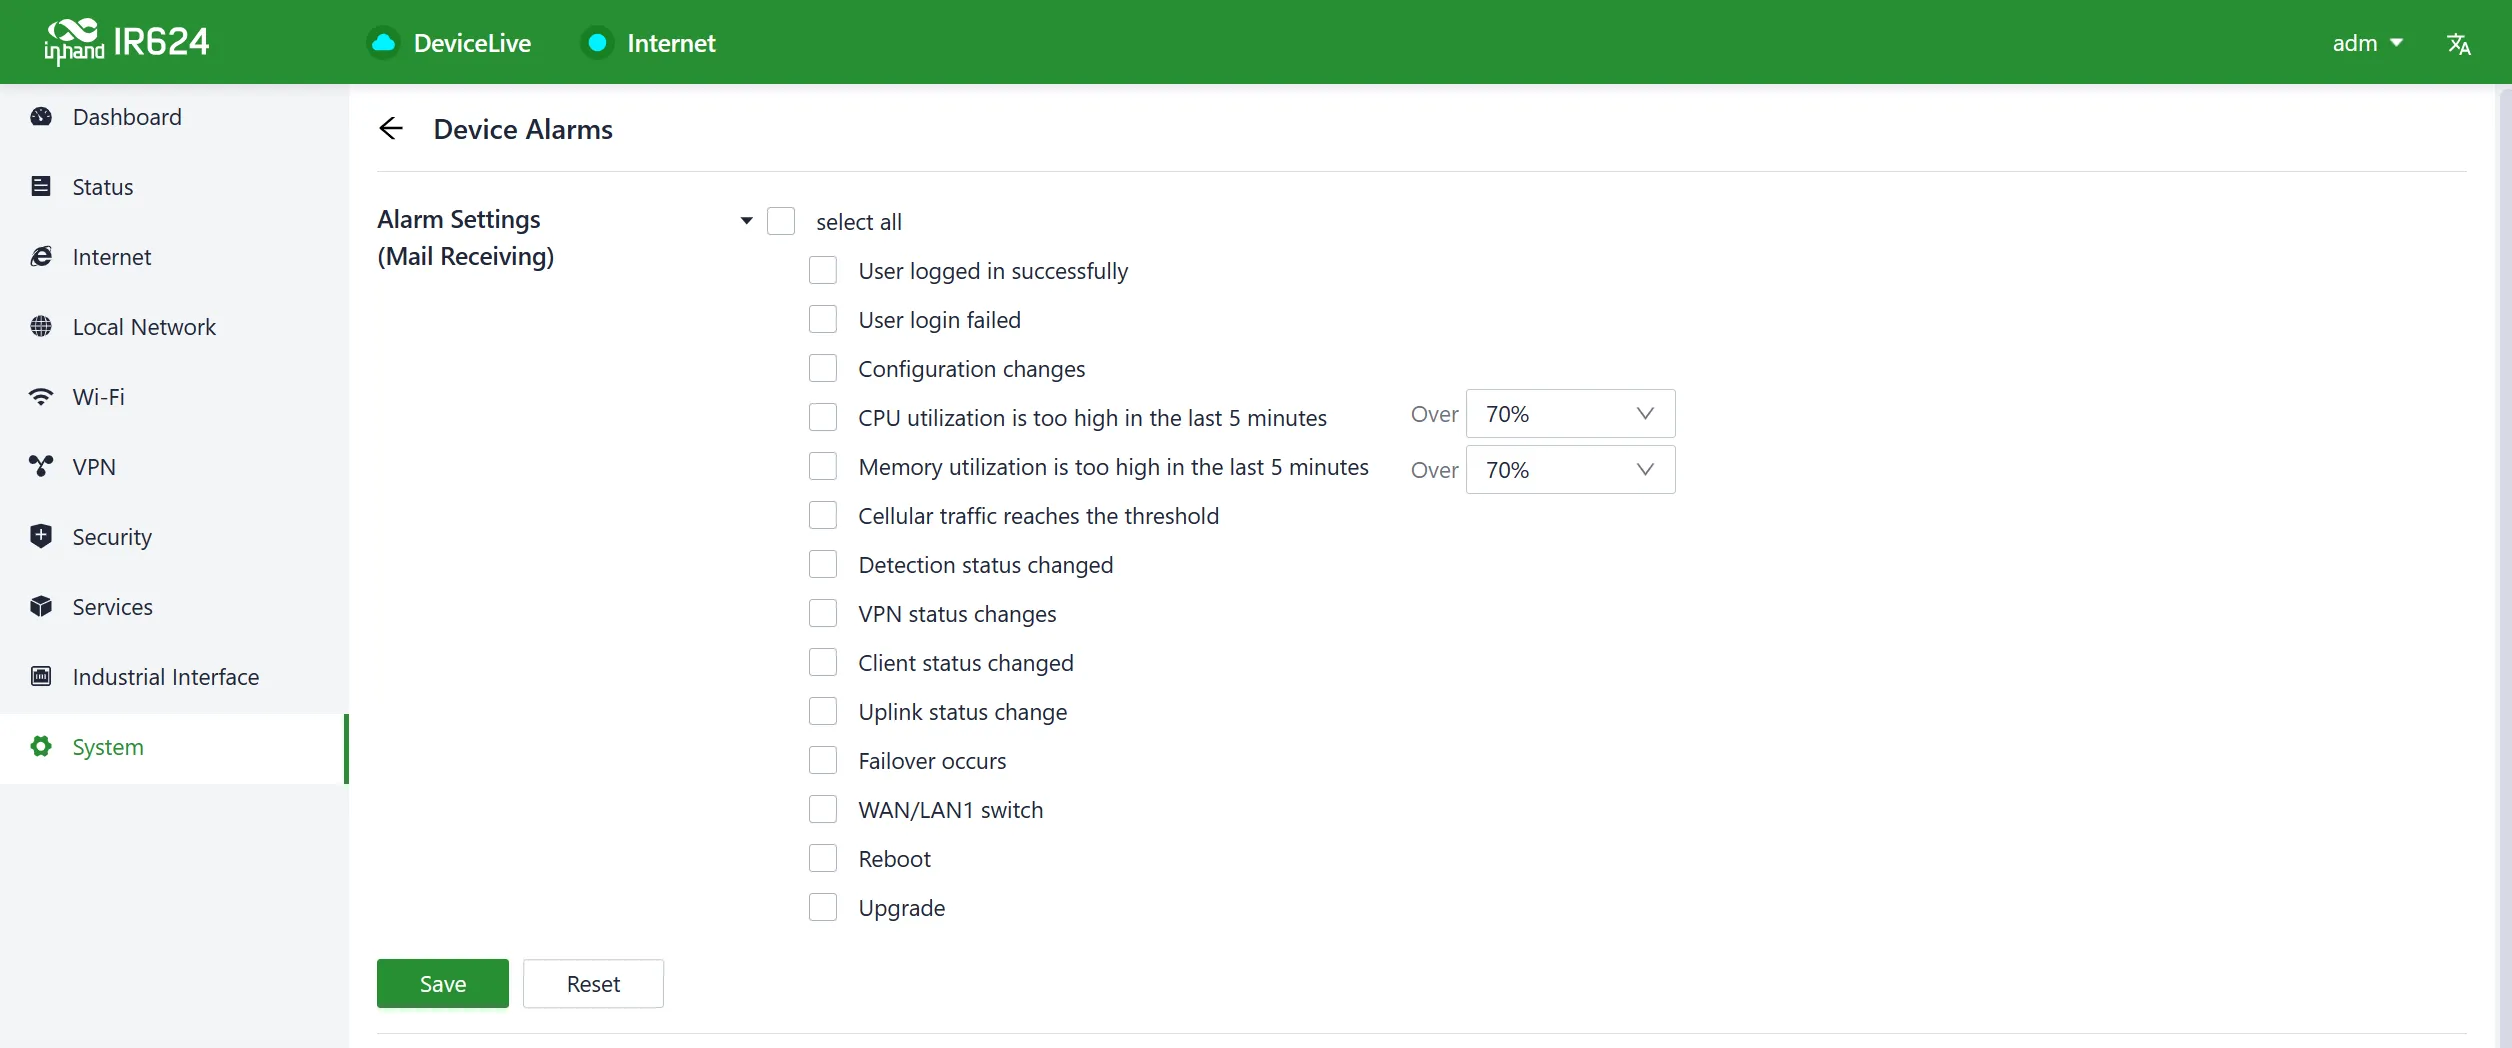Check the WAN/LAN1 switch checkbox
The image size is (2512, 1048).
point(823,809)
